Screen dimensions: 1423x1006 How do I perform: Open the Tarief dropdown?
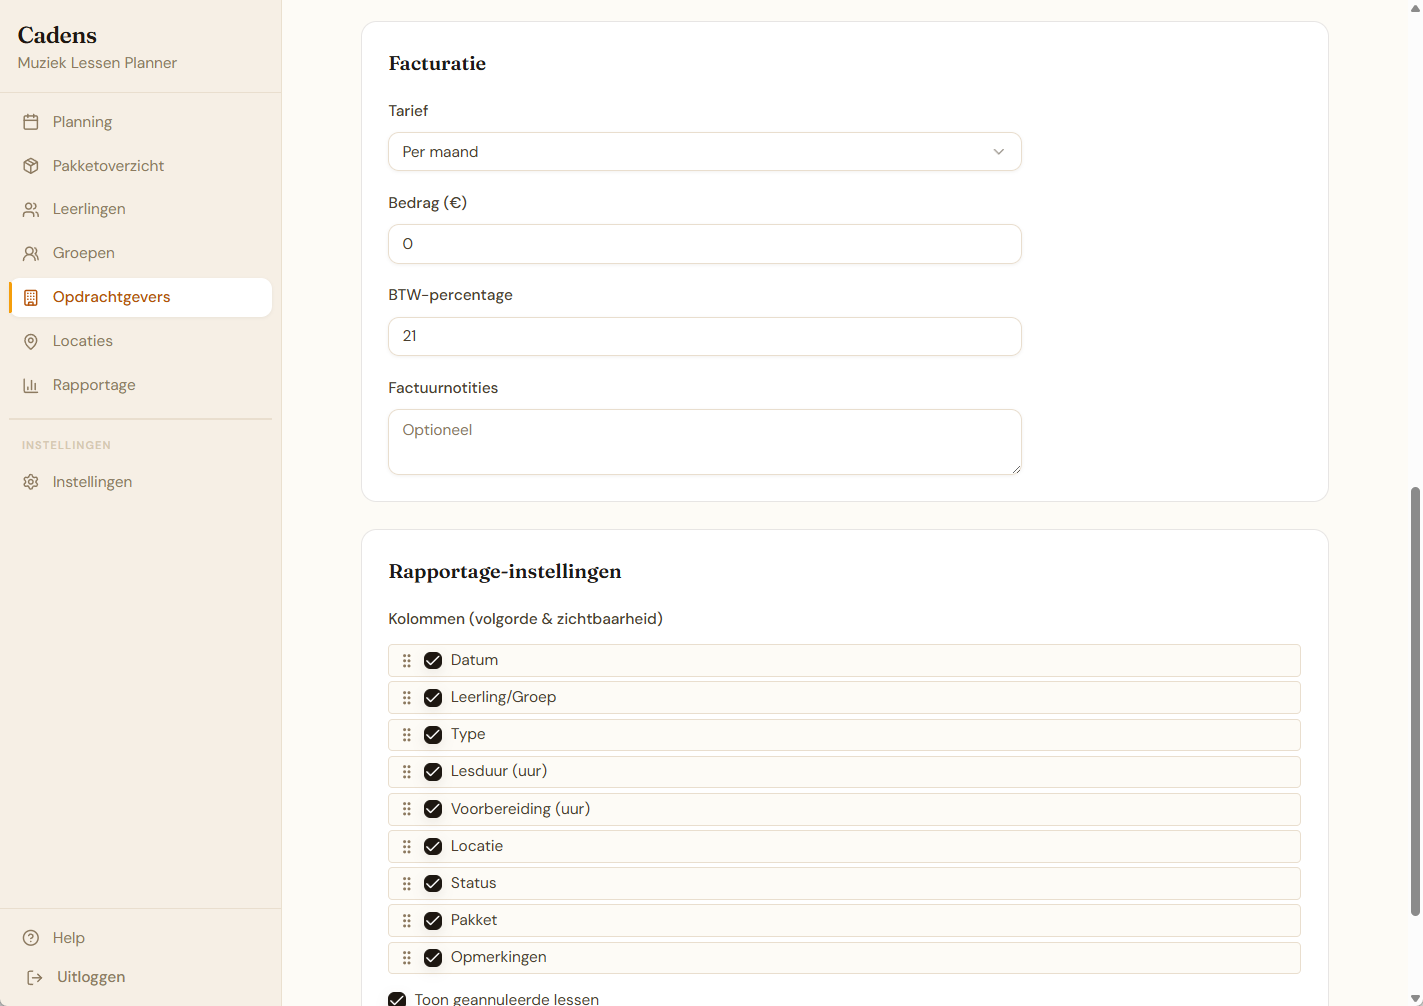coord(704,152)
